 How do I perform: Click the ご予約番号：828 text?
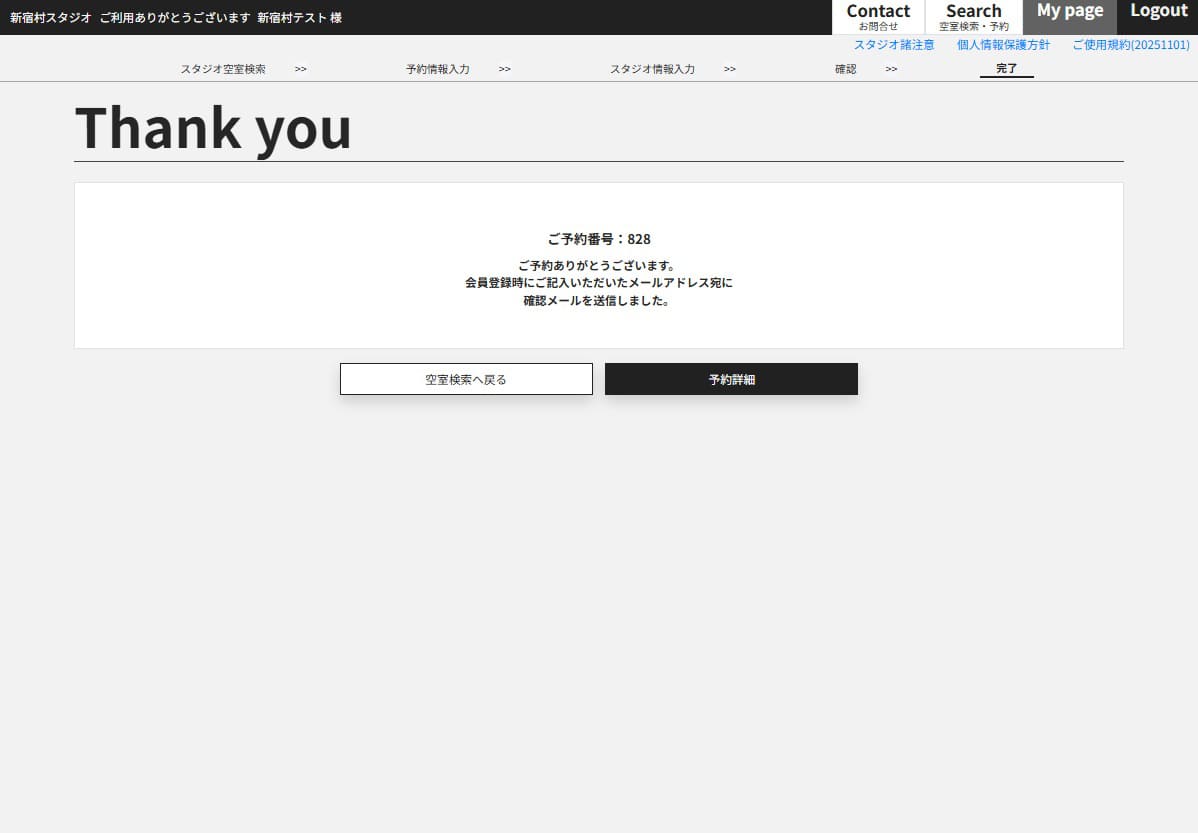point(598,239)
